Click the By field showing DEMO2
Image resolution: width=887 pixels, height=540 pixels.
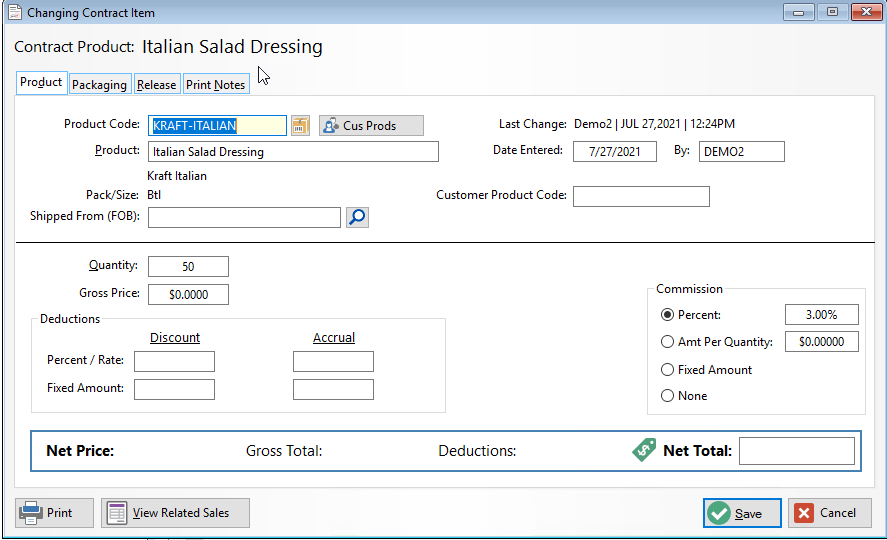click(x=742, y=152)
